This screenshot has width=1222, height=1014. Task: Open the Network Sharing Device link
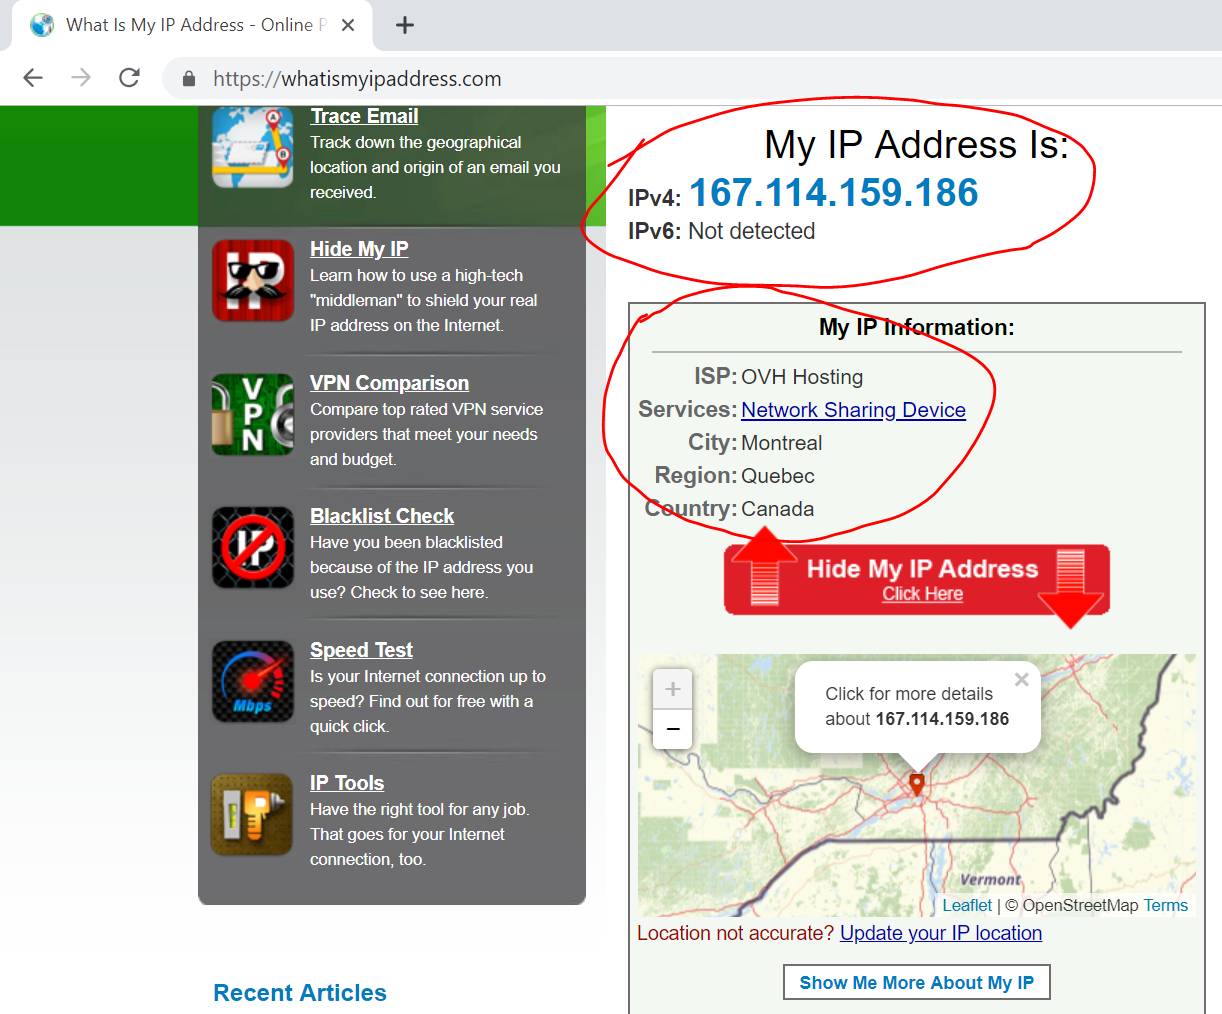tap(853, 410)
